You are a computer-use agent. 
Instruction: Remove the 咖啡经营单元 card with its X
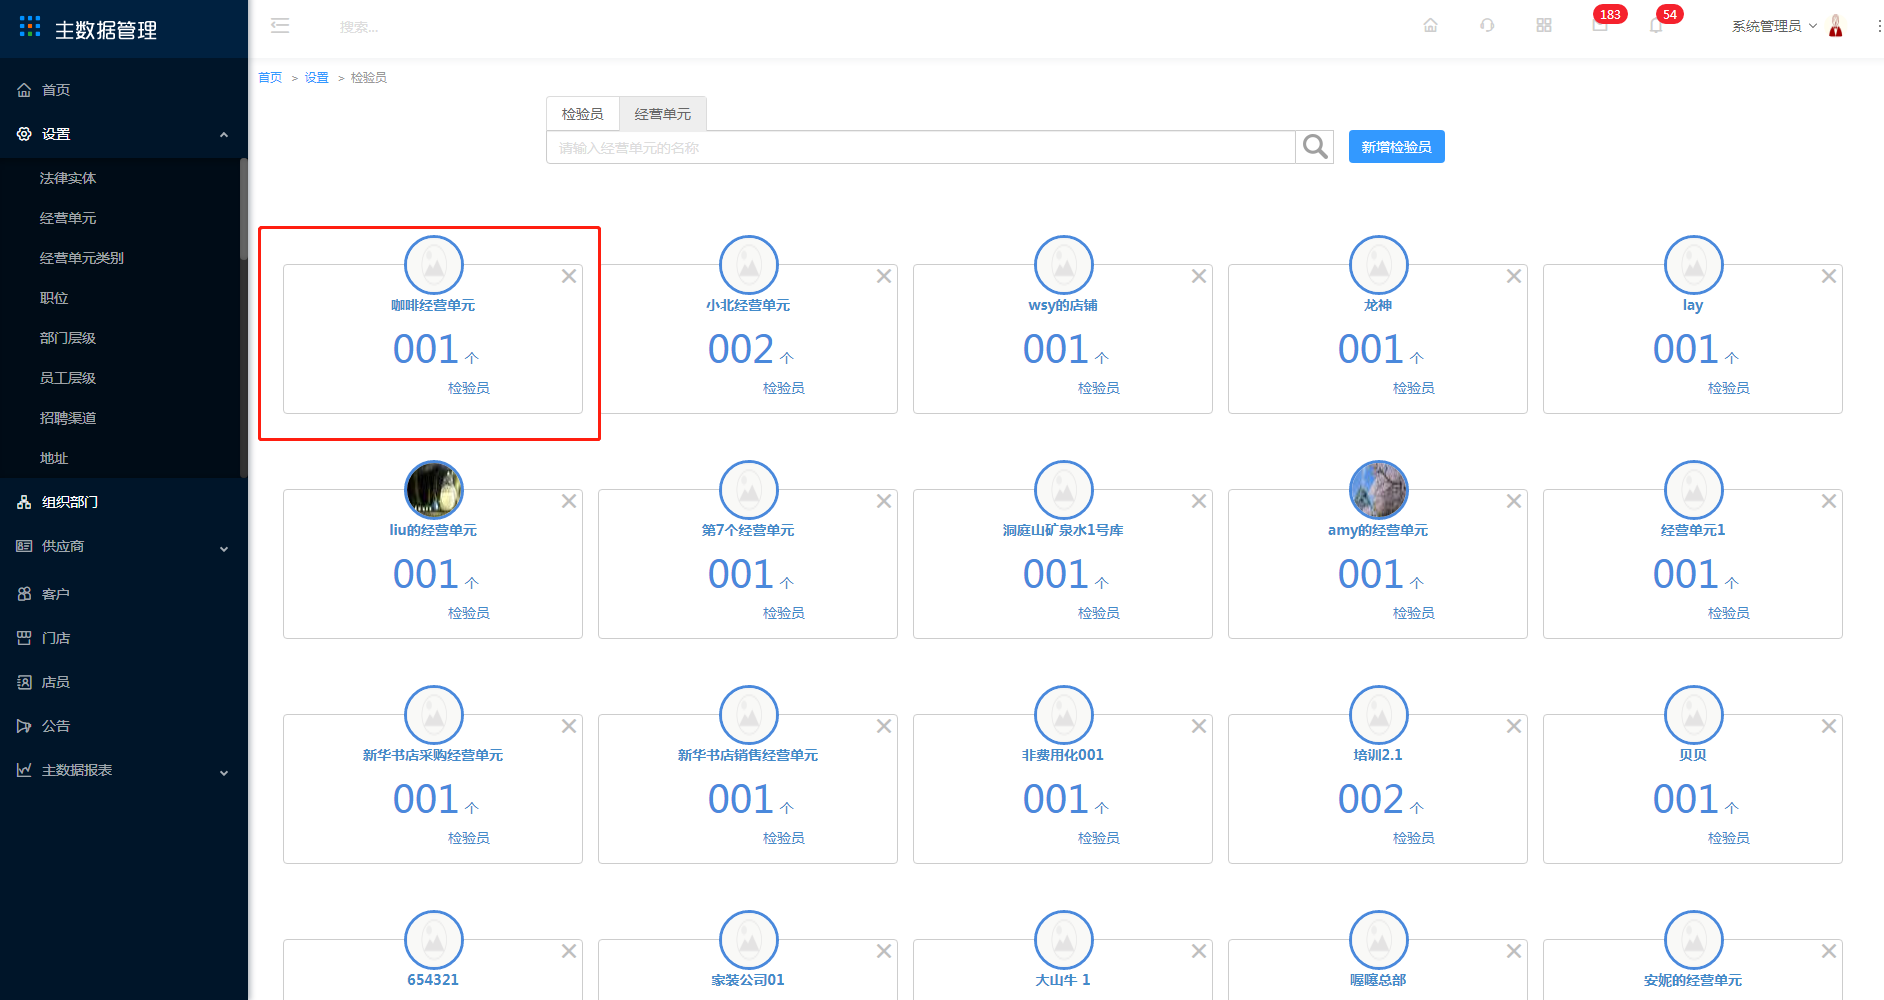[569, 276]
